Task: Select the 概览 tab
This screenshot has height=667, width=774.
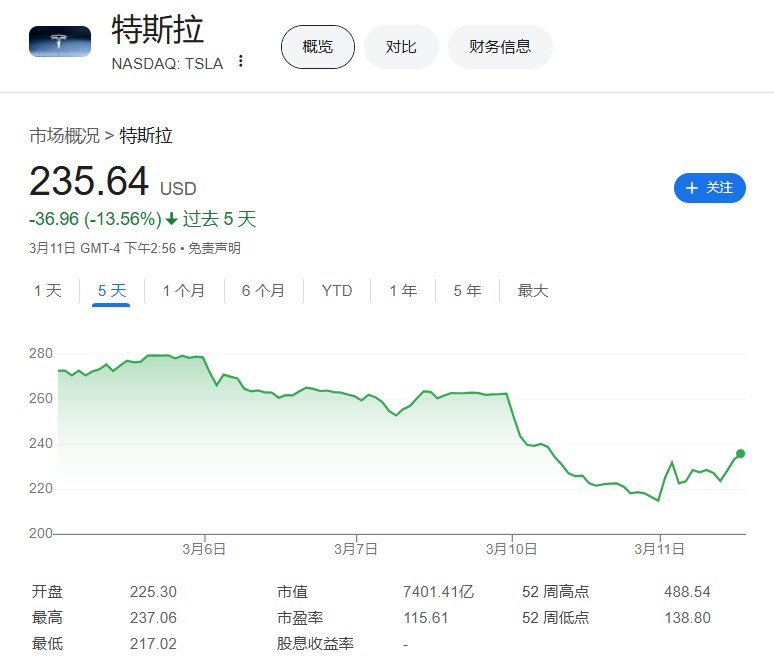Action: coord(318,47)
